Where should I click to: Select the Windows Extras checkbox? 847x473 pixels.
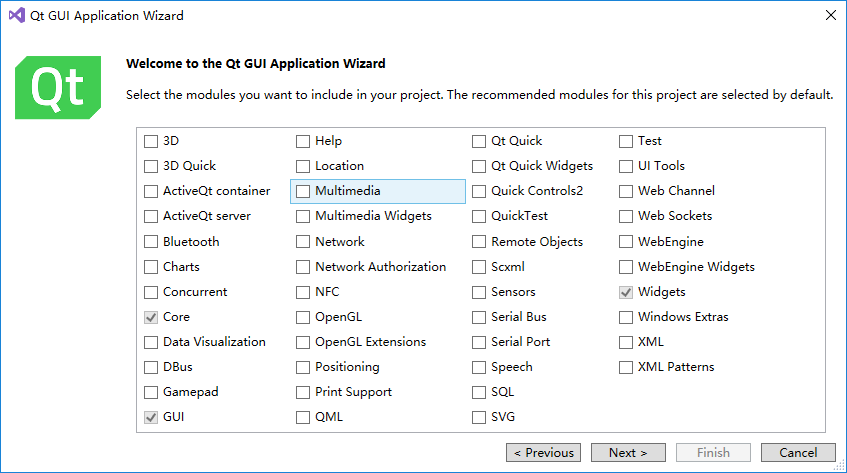tap(627, 317)
